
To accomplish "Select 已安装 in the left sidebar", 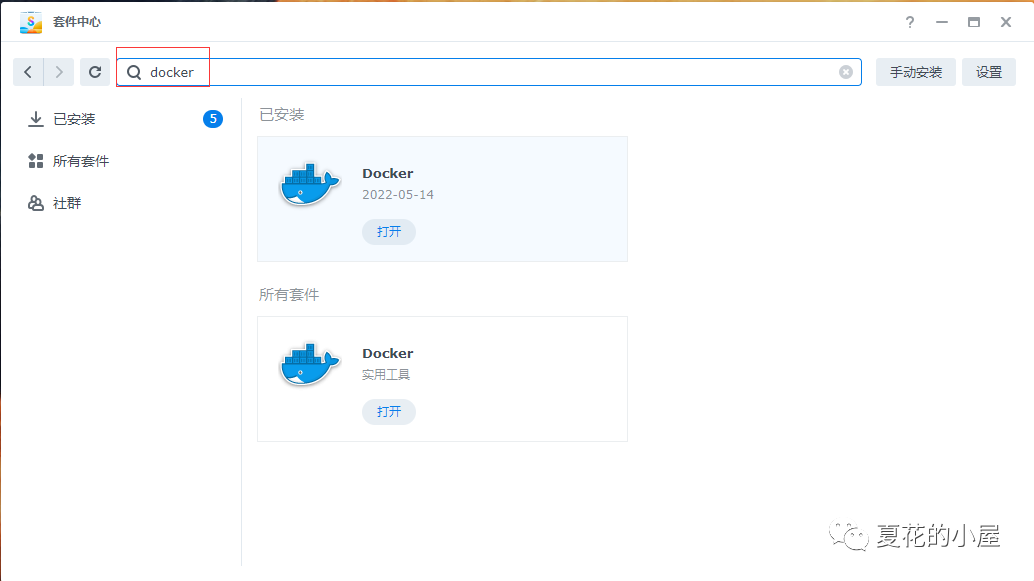I will (x=74, y=119).
